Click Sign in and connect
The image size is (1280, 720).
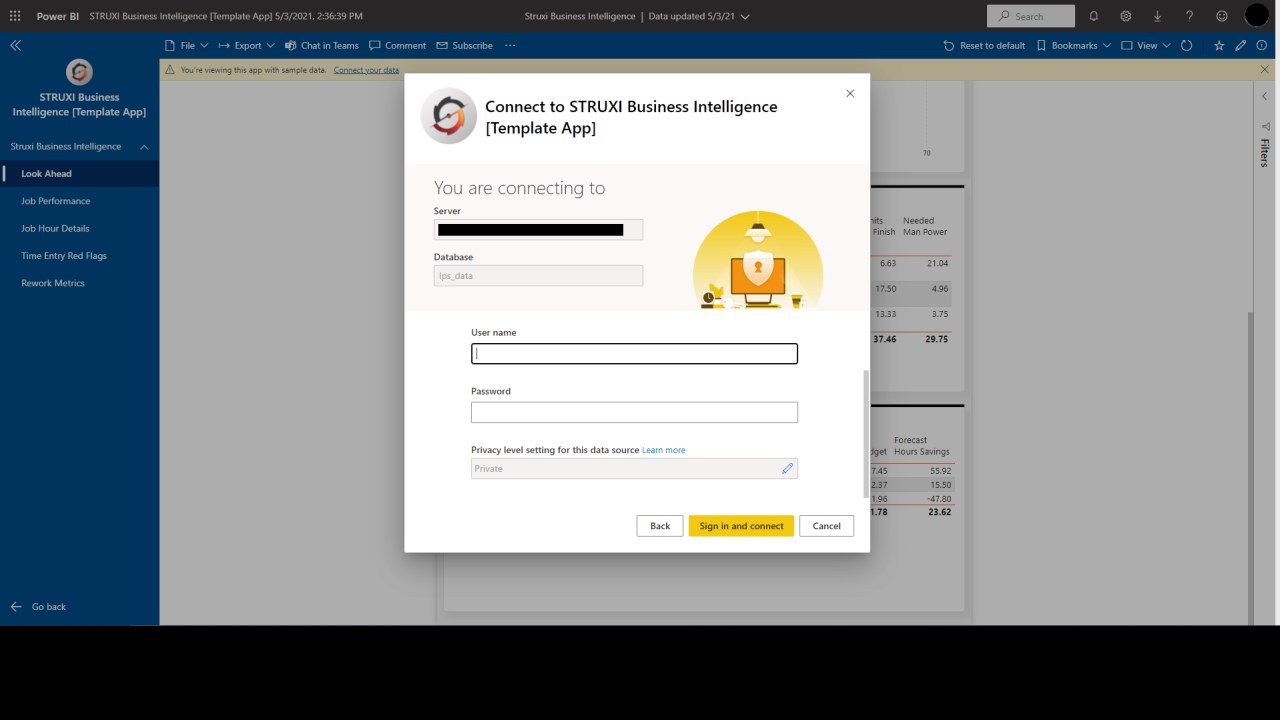(x=741, y=526)
